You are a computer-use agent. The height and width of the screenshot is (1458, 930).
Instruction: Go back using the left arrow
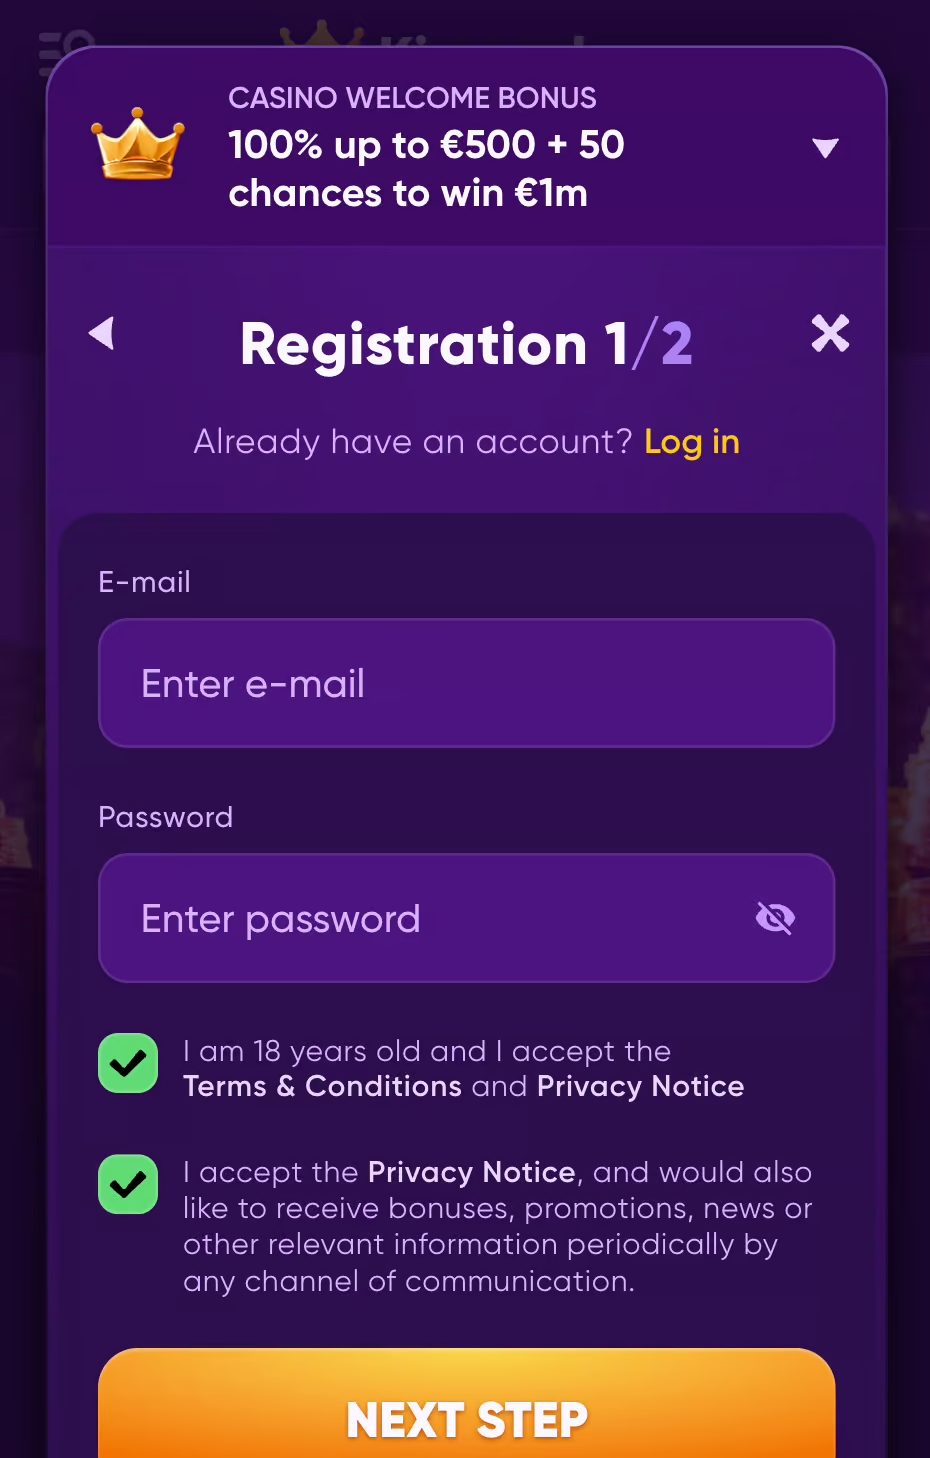click(x=102, y=333)
